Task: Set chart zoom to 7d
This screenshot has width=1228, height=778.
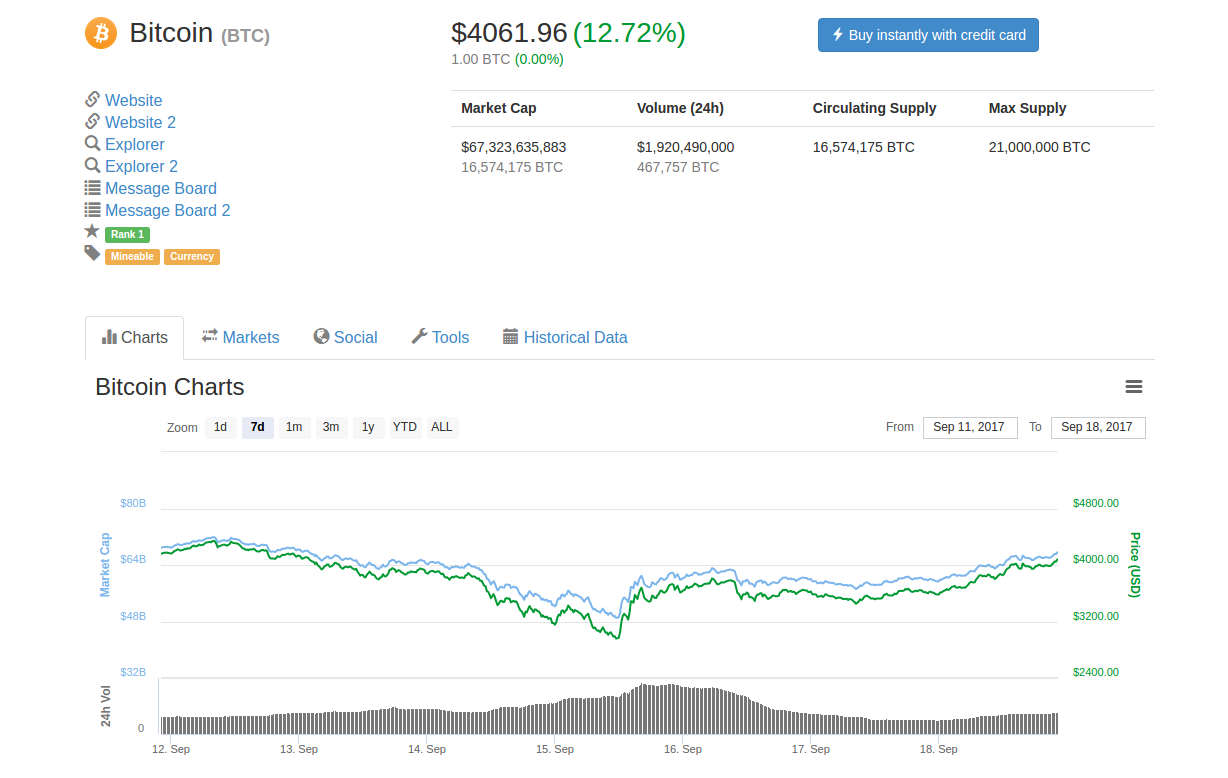Action: pyautogui.click(x=258, y=427)
